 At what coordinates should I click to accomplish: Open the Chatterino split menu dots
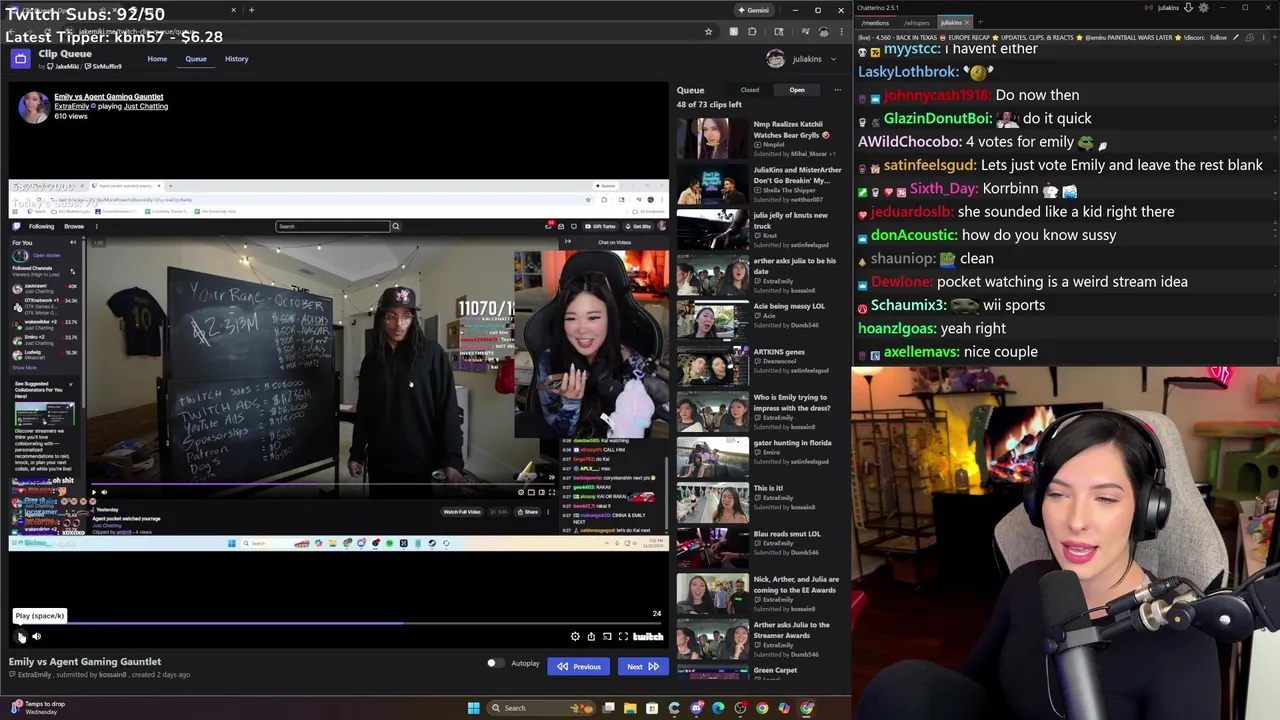tap(1263, 37)
